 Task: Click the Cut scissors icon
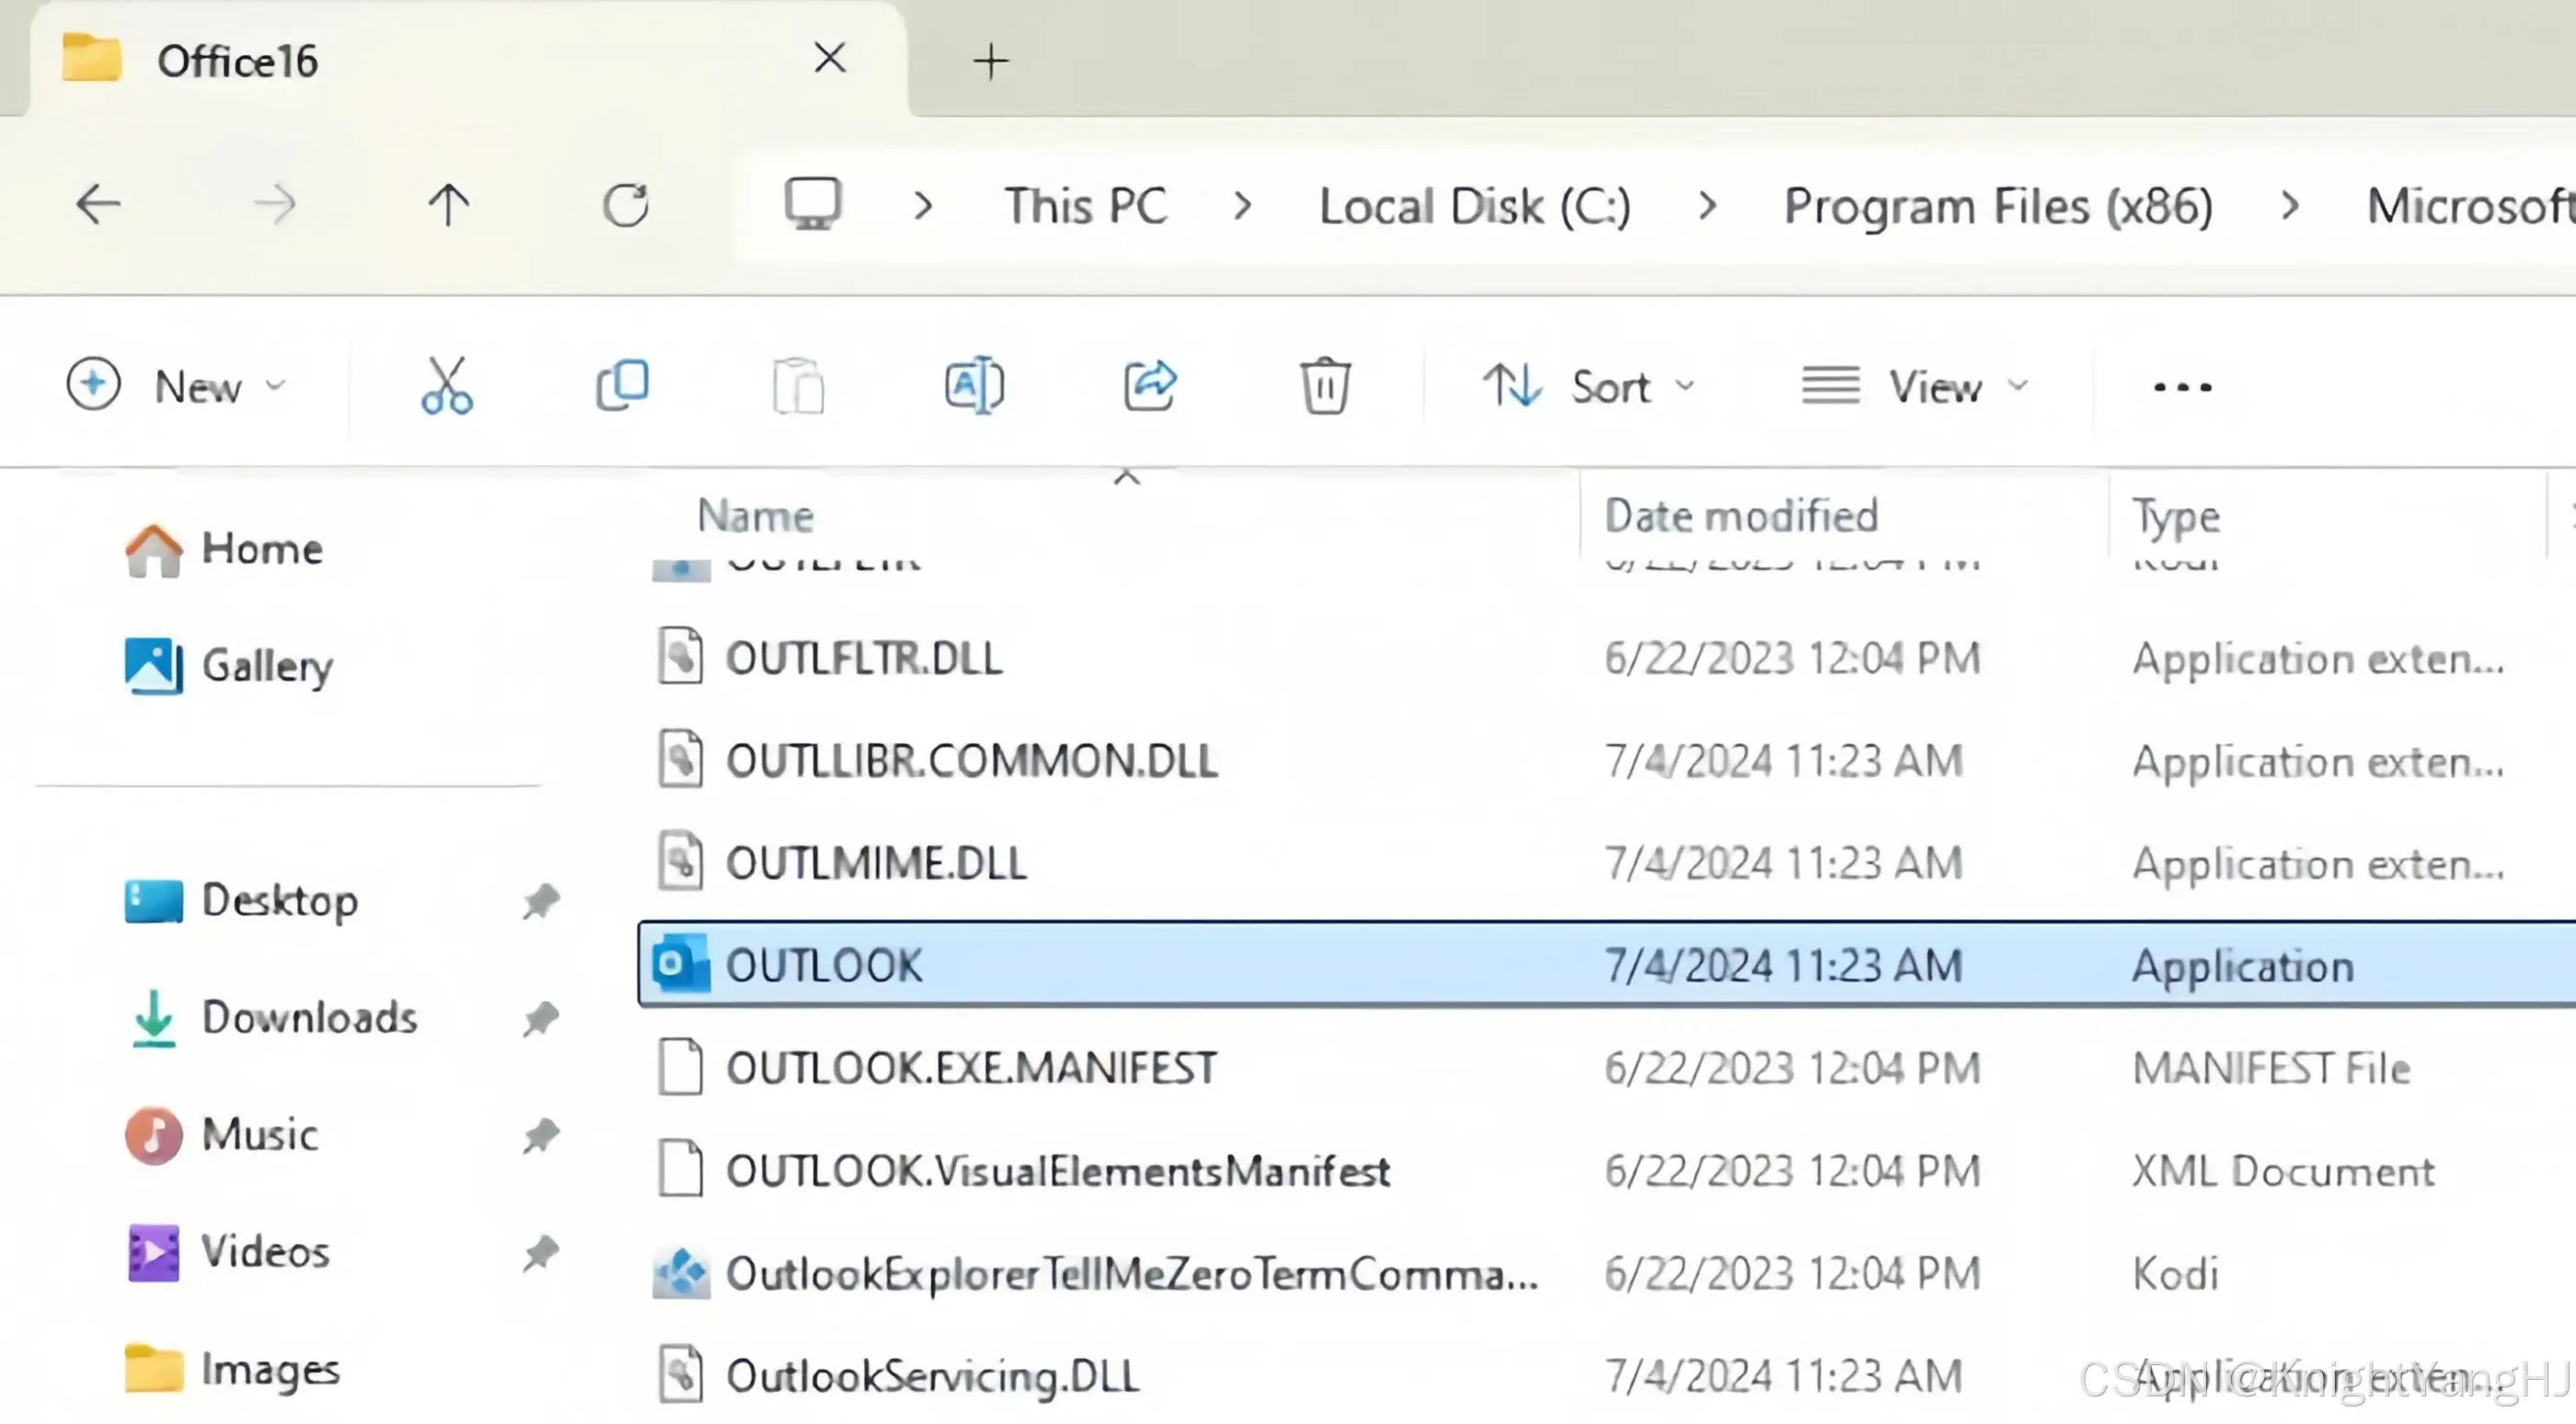[x=446, y=386]
